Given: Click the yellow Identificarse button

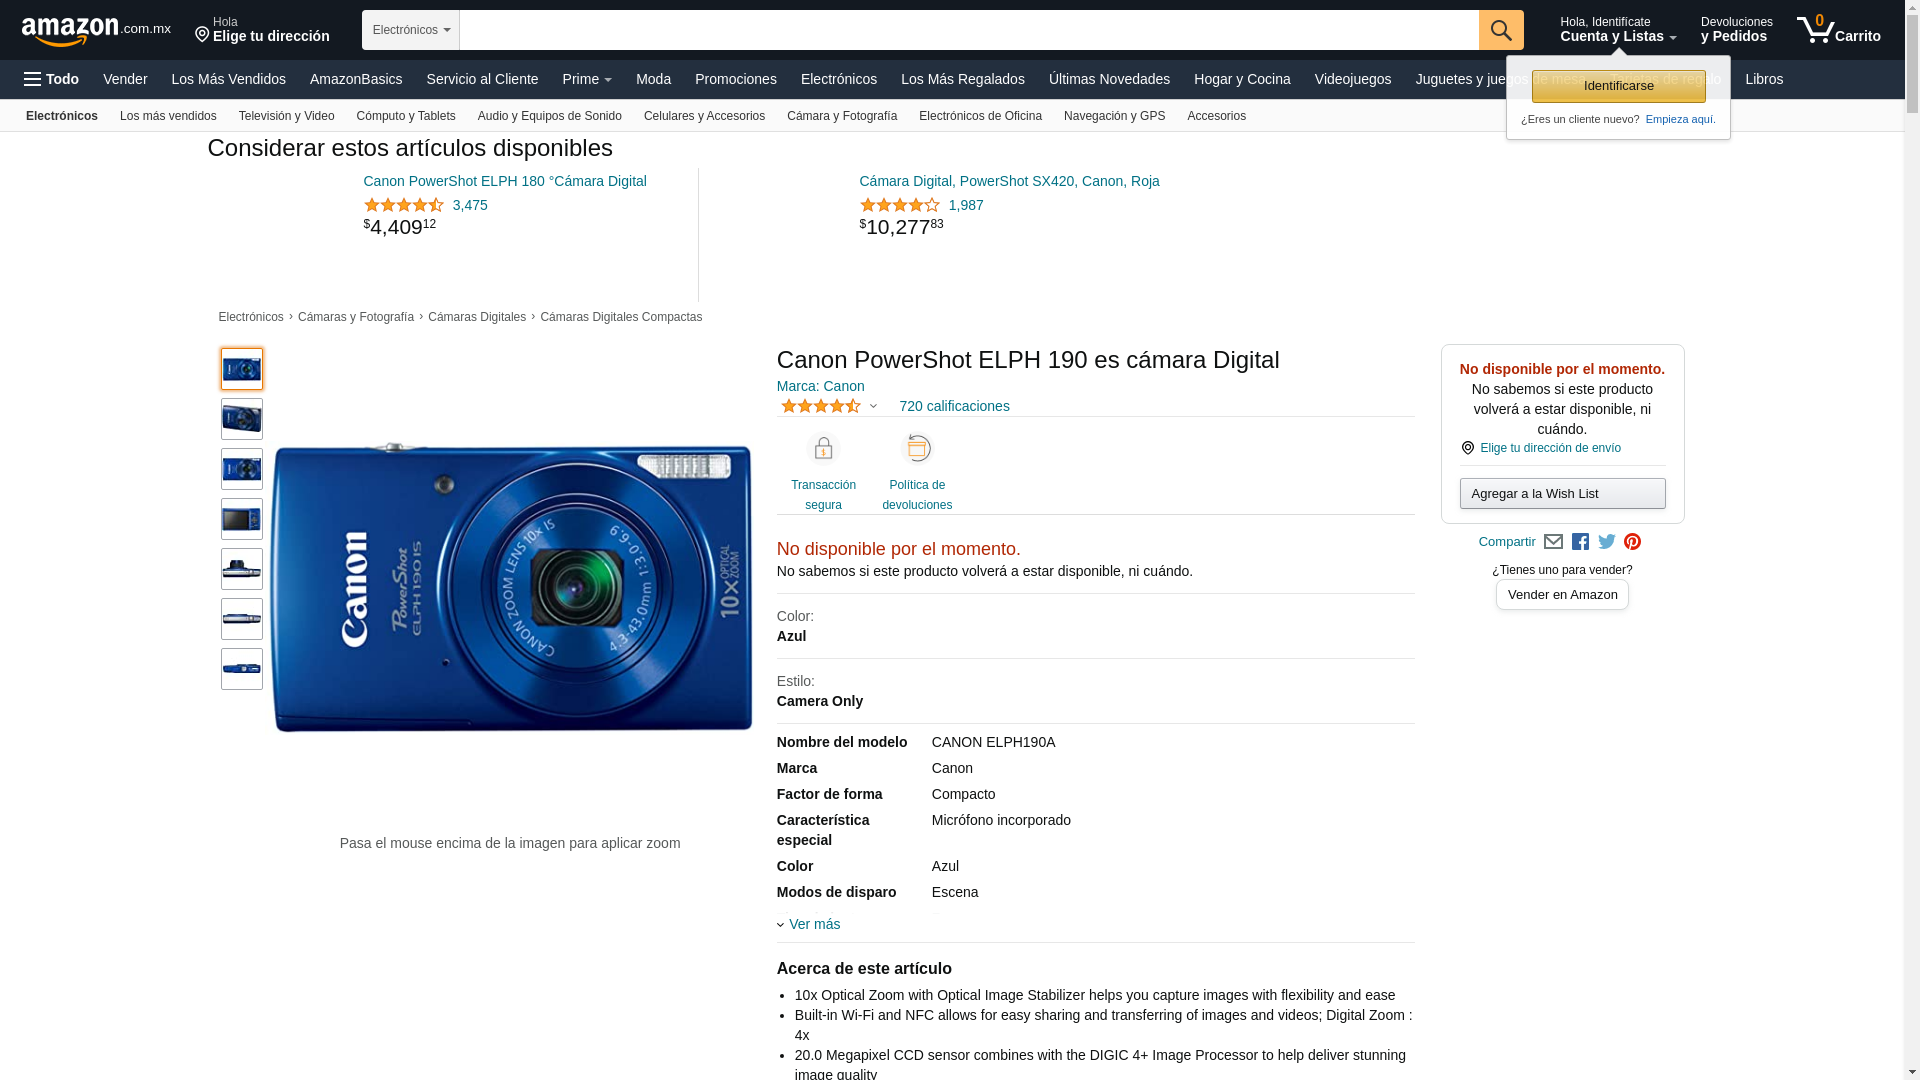Looking at the screenshot, I should 1618,86.
